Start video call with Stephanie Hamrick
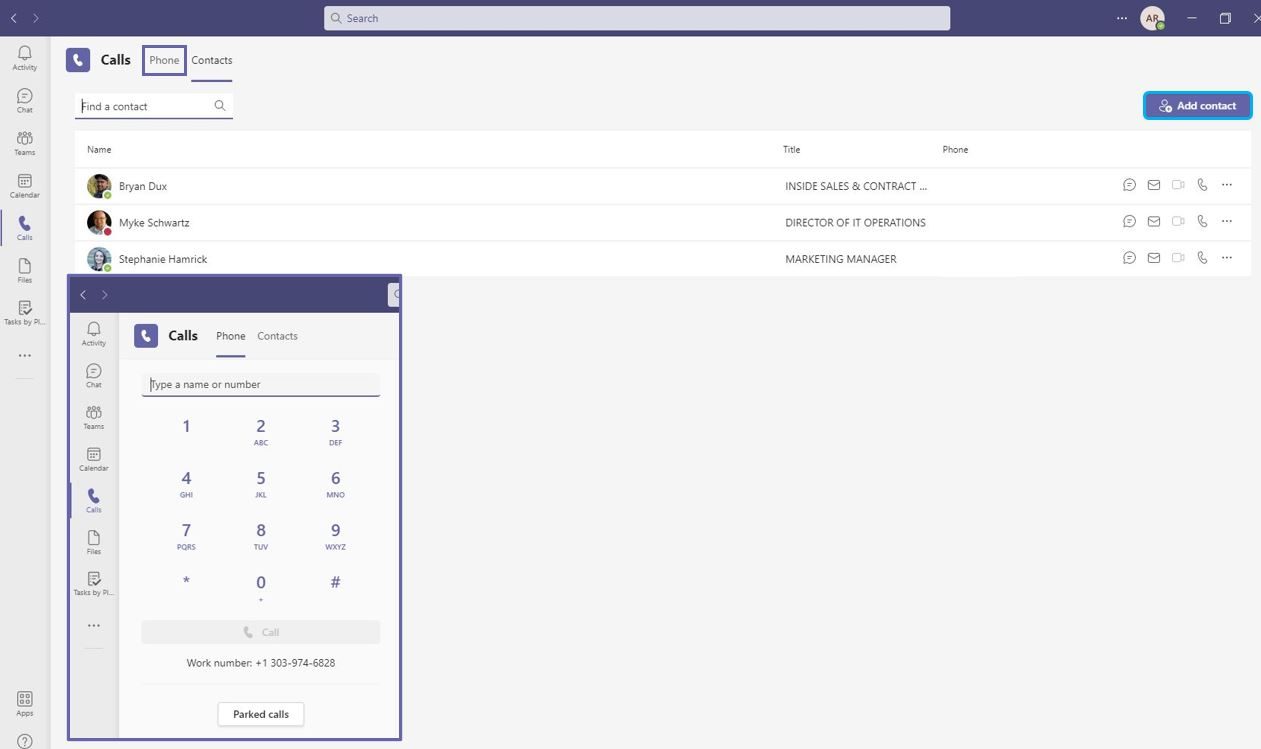This screenshot has width=1261, height=749. tap(1178, 257)
